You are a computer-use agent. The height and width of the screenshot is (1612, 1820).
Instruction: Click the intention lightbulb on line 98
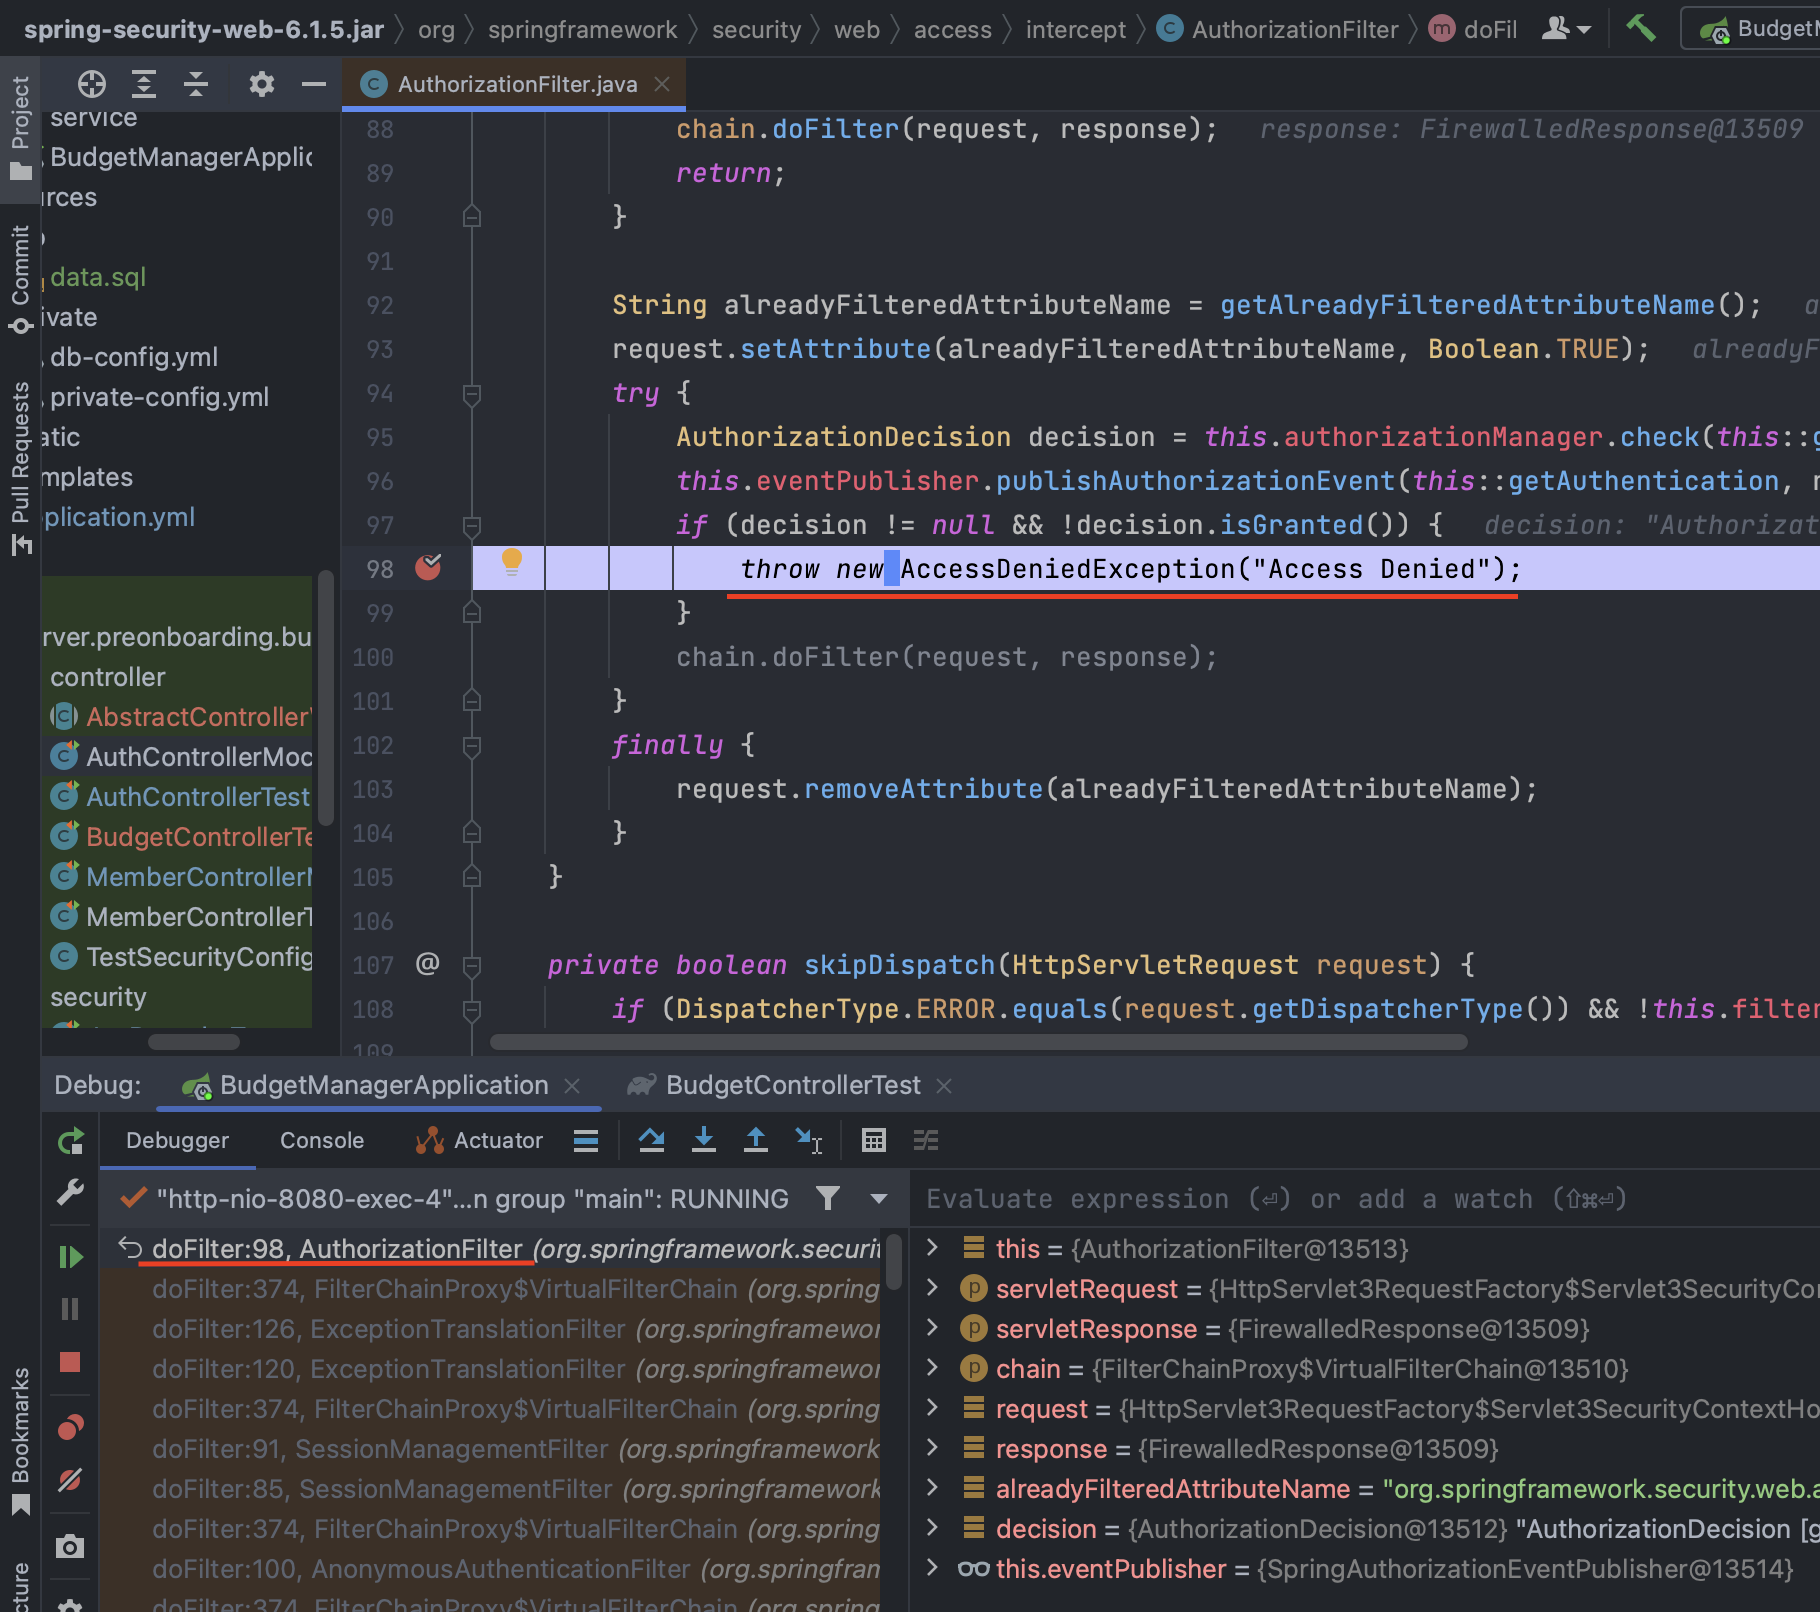click(x=511, y=562)
